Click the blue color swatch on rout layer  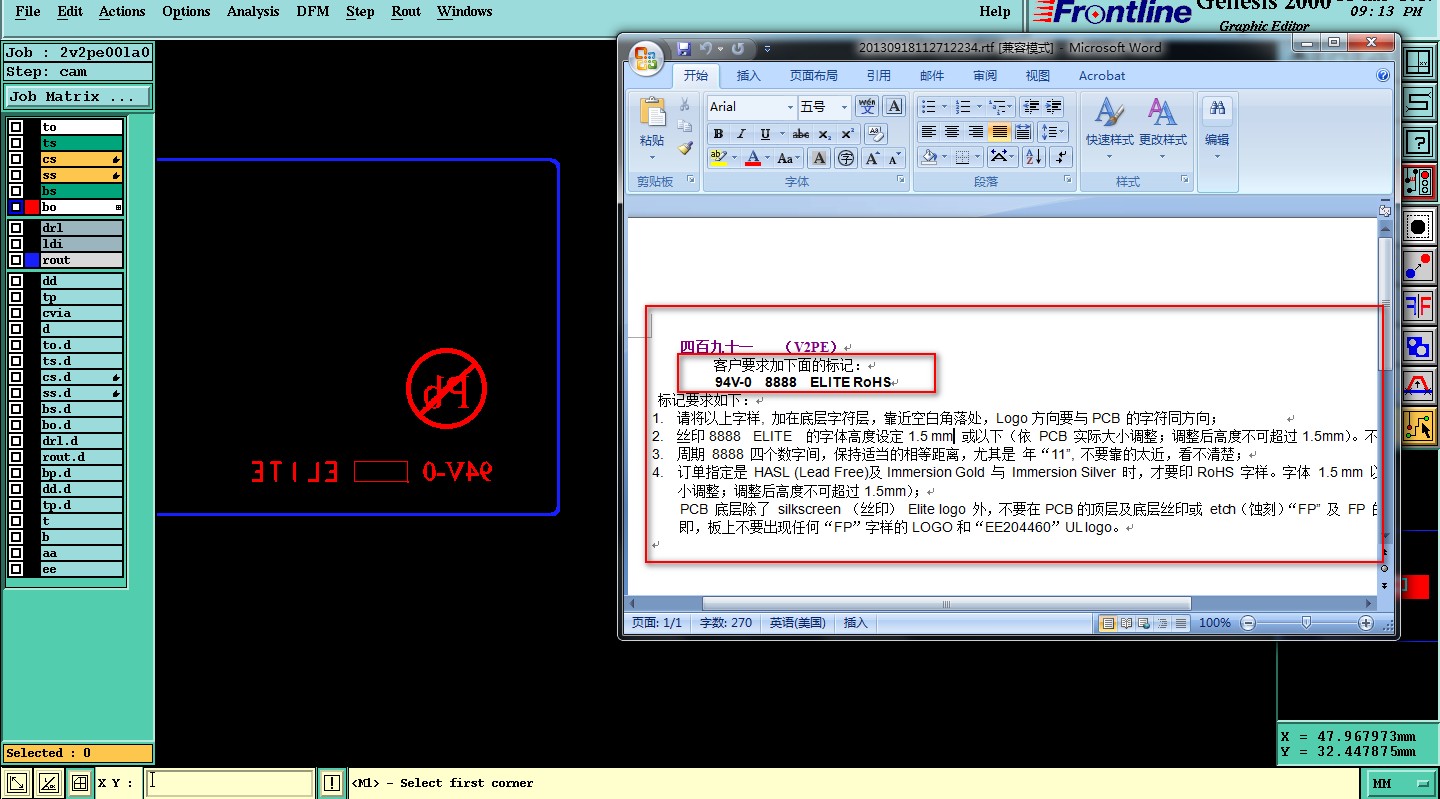coord(32,260)
